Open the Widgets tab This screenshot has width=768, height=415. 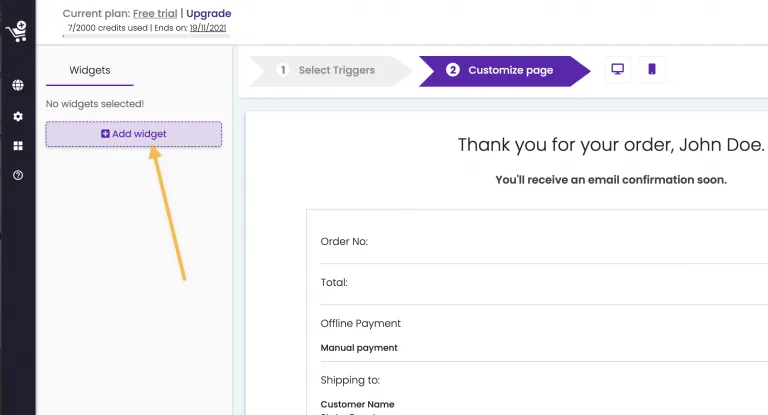tap(90, 71)
